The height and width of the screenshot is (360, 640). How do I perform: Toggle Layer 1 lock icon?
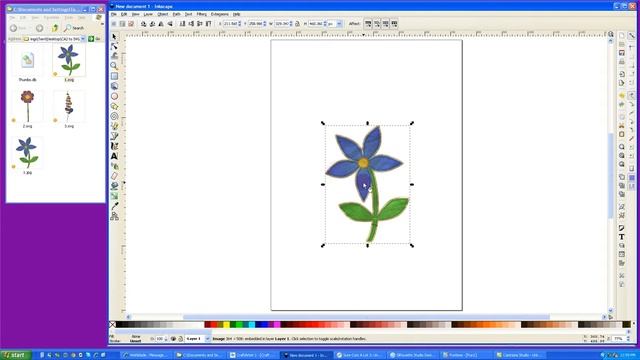pos(180,339)
